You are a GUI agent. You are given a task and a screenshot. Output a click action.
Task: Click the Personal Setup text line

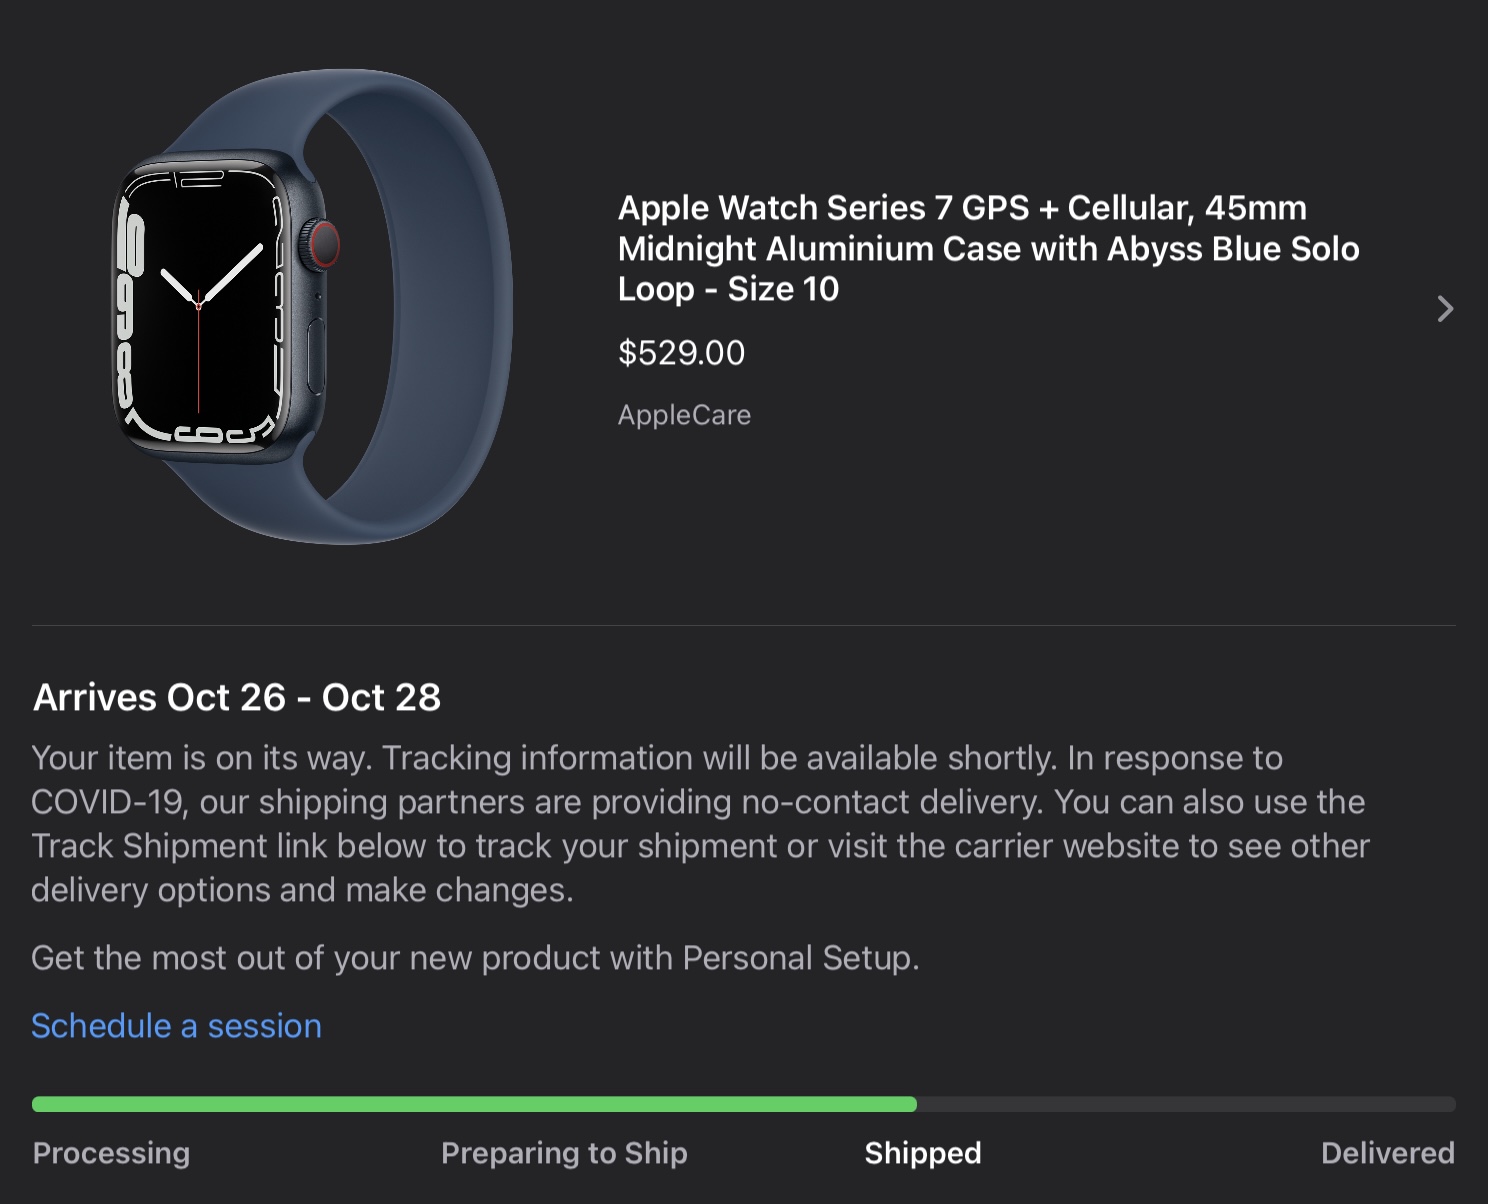coord(475,958)
